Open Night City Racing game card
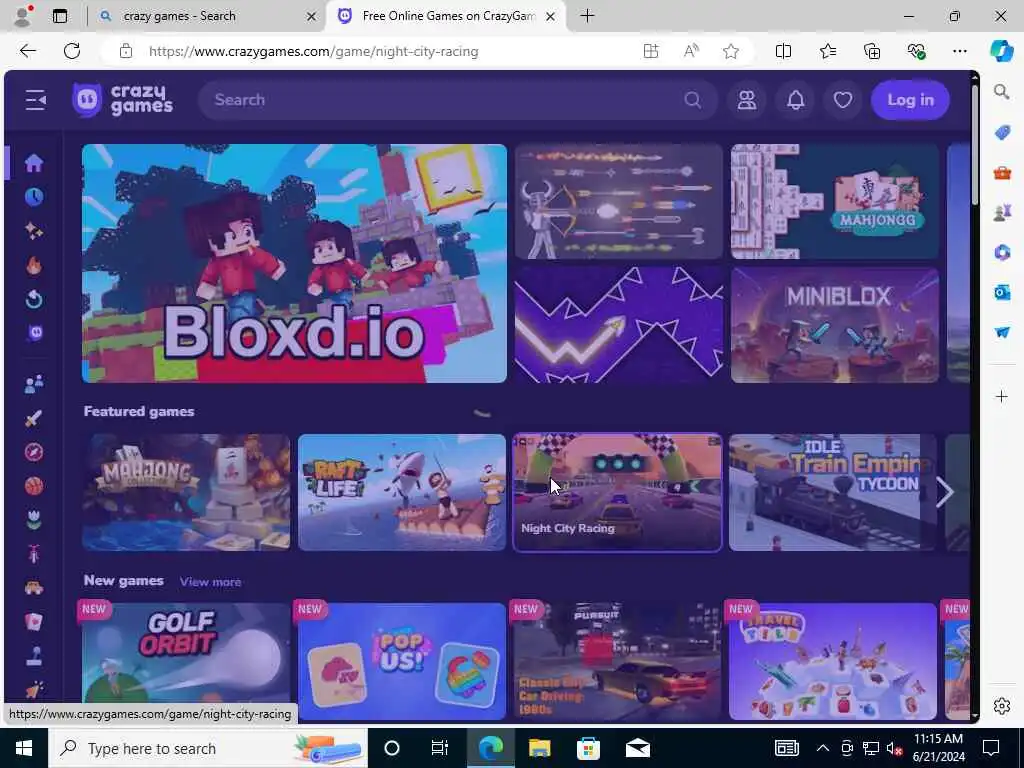Screen dimensions: 1024x768 click(618, 492)
